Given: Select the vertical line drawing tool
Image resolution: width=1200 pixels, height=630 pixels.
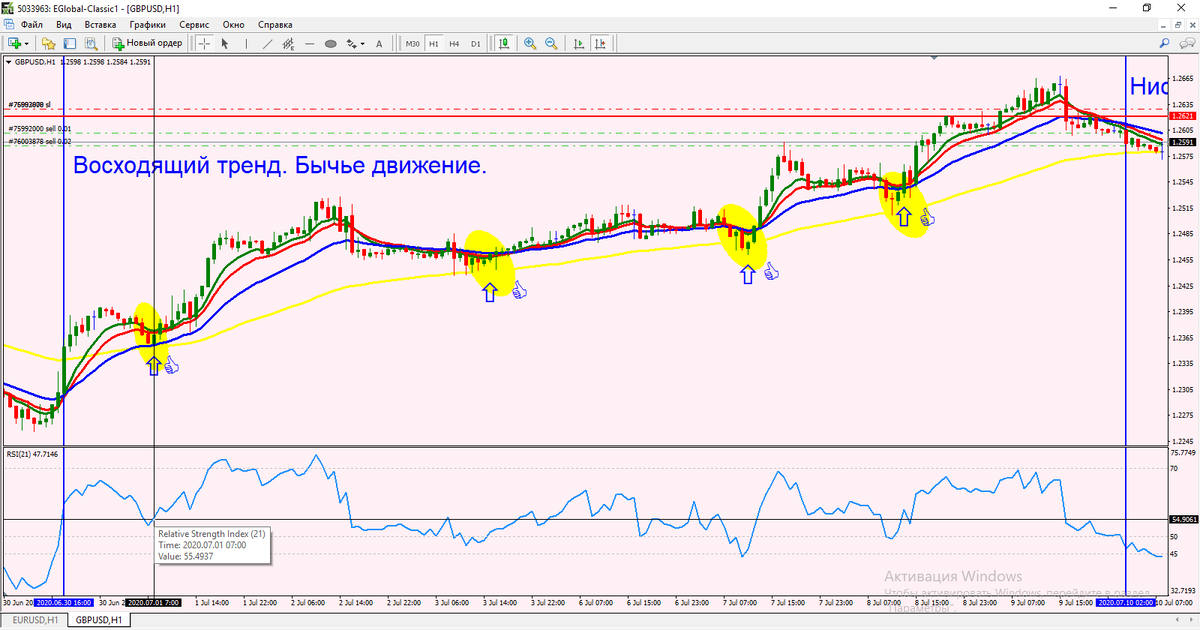Looking at the screenshot, I should (246, 43).
